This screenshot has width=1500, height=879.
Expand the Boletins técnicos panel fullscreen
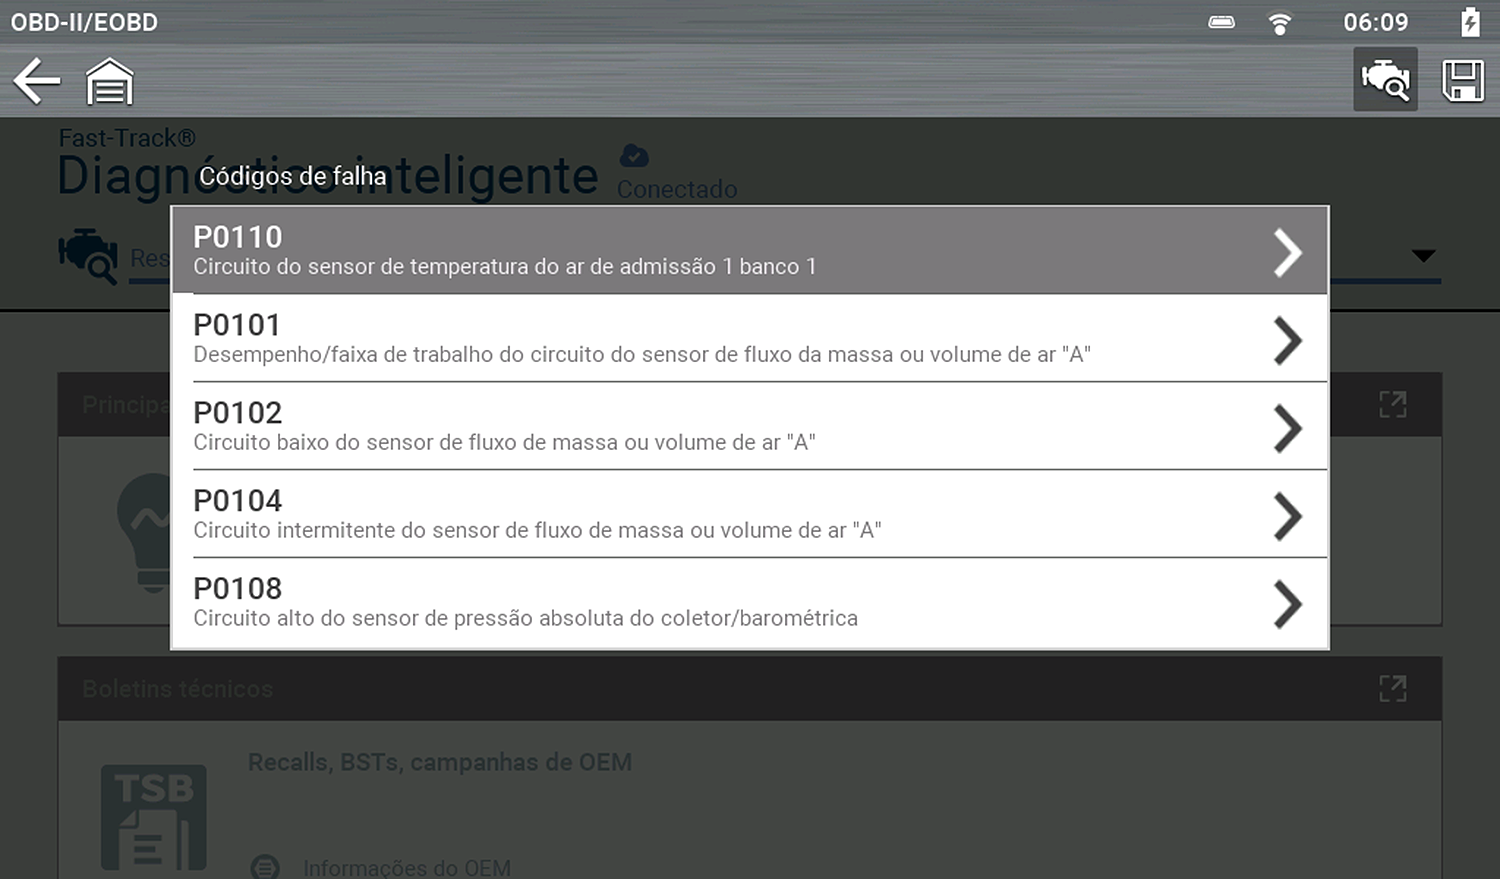click(x=1392, y=688)
